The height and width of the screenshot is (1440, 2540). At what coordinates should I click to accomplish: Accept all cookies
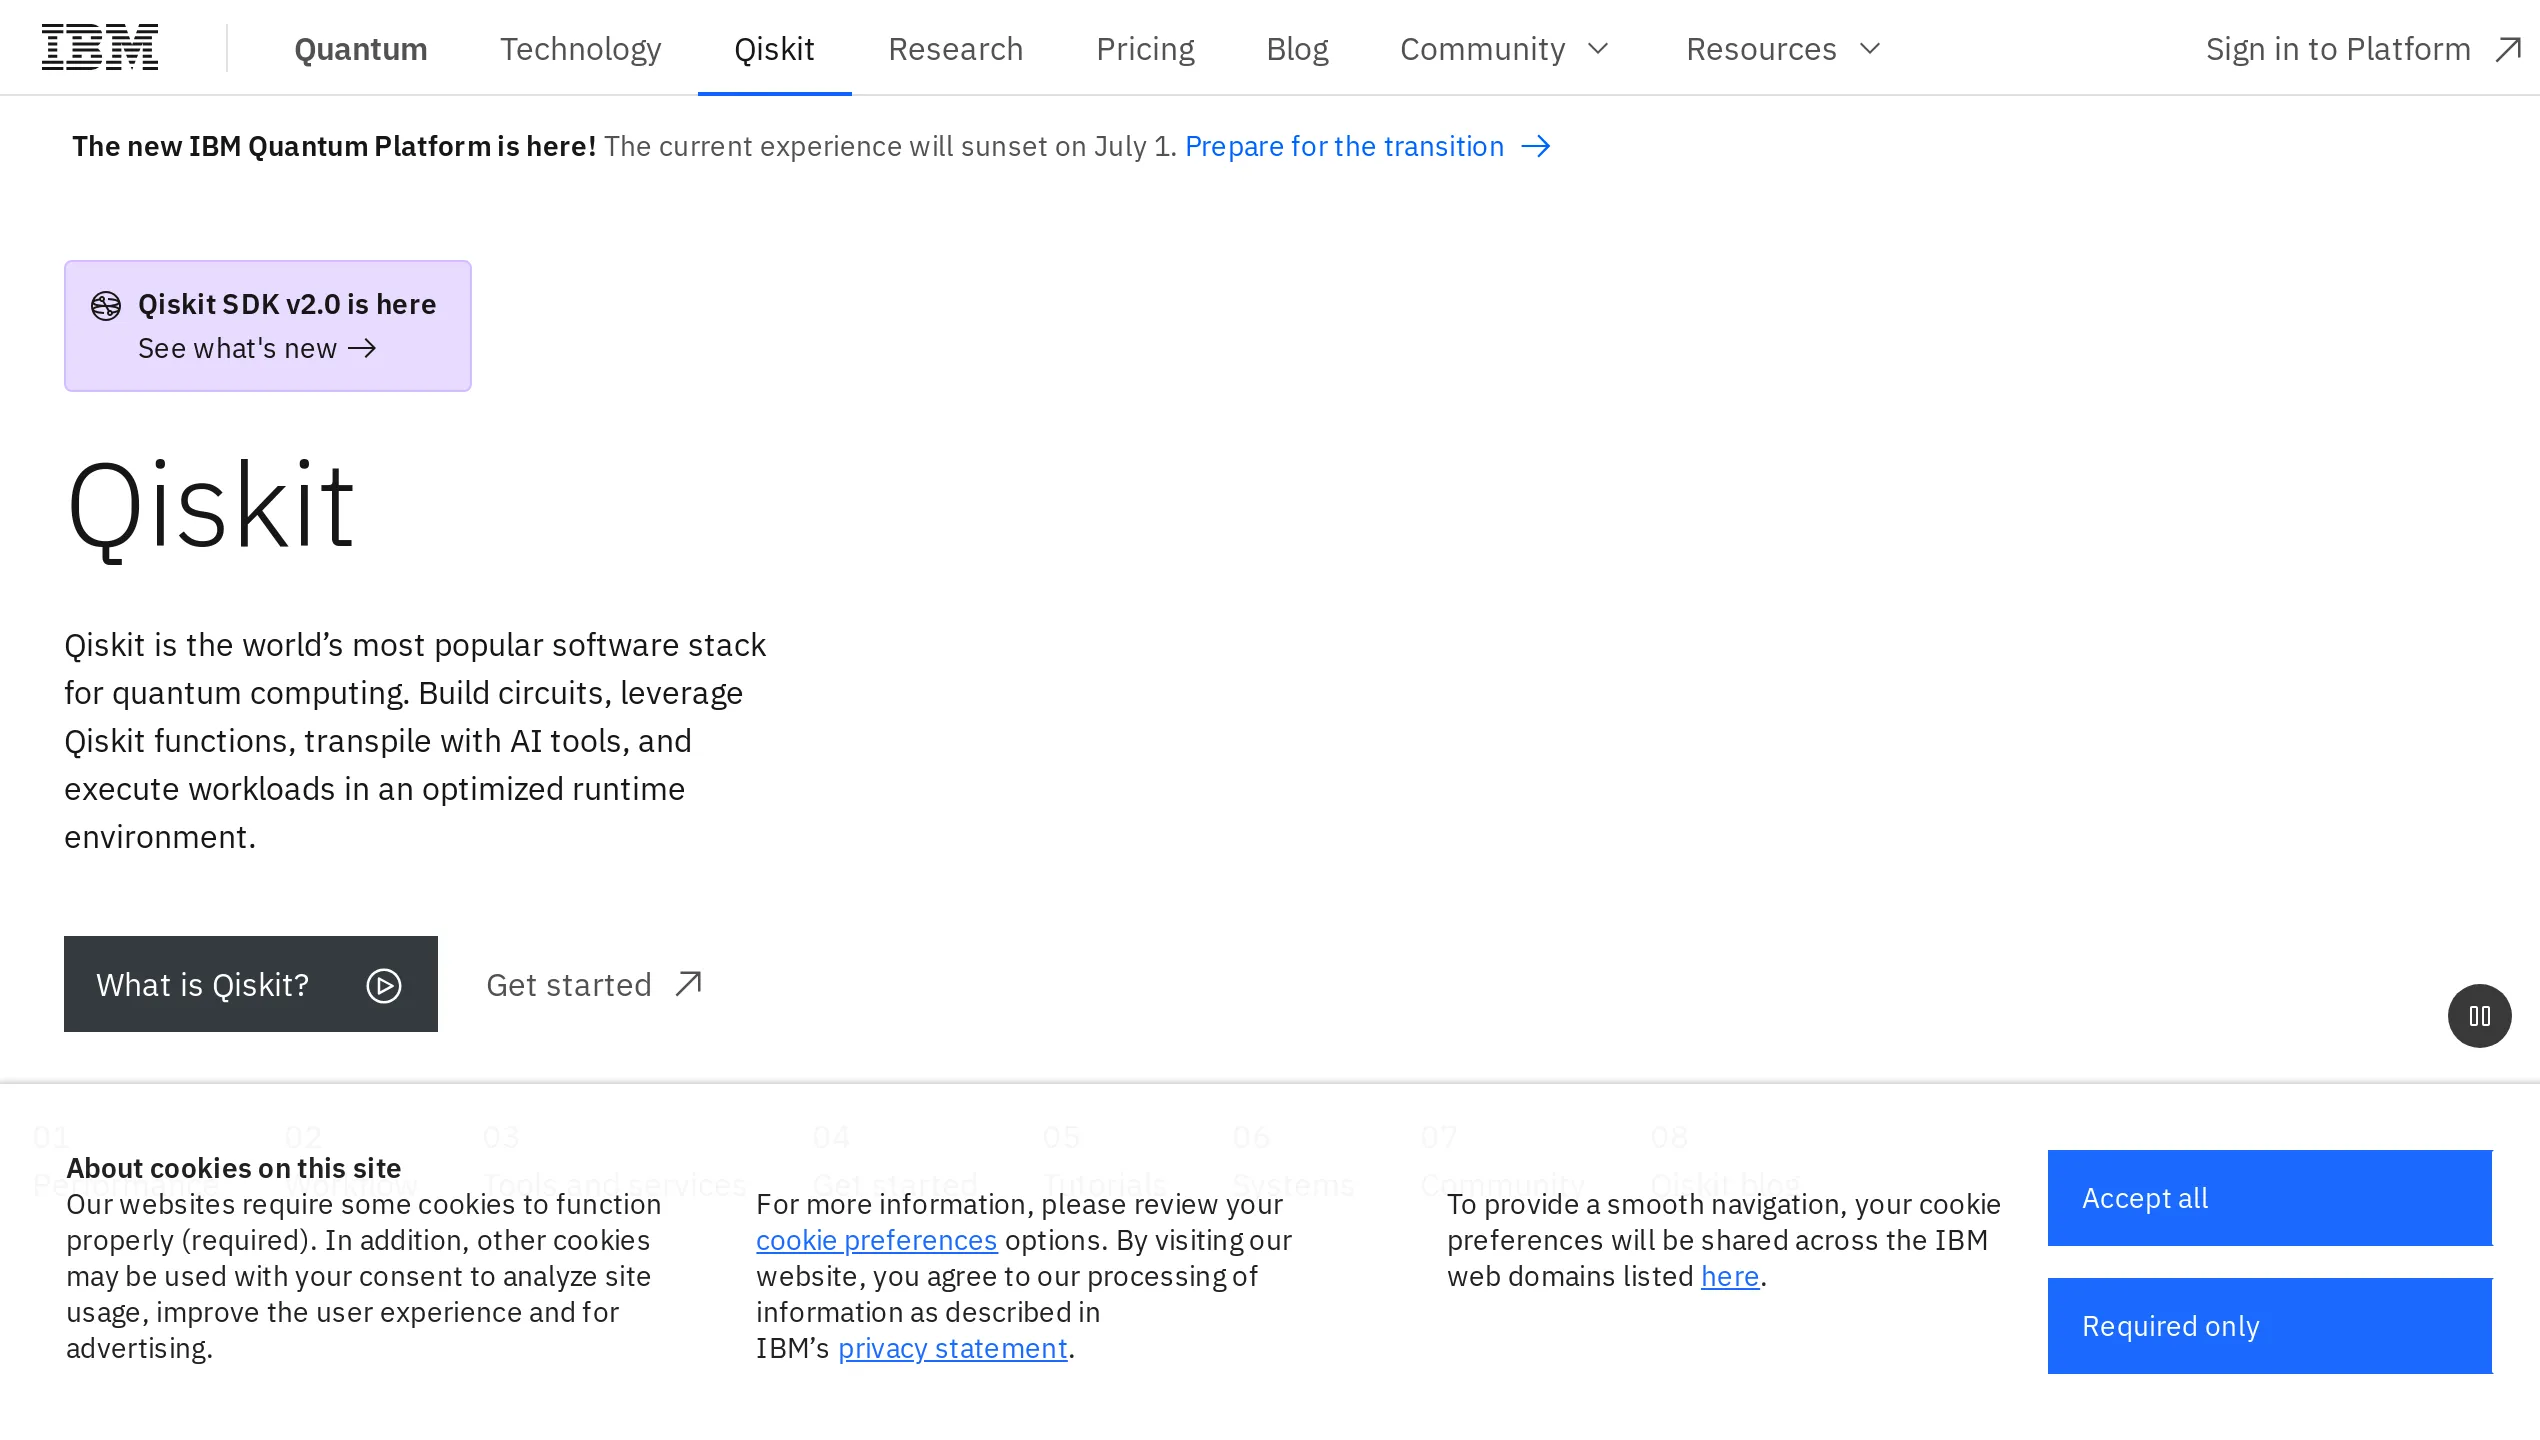(x=2268, y=1197)
